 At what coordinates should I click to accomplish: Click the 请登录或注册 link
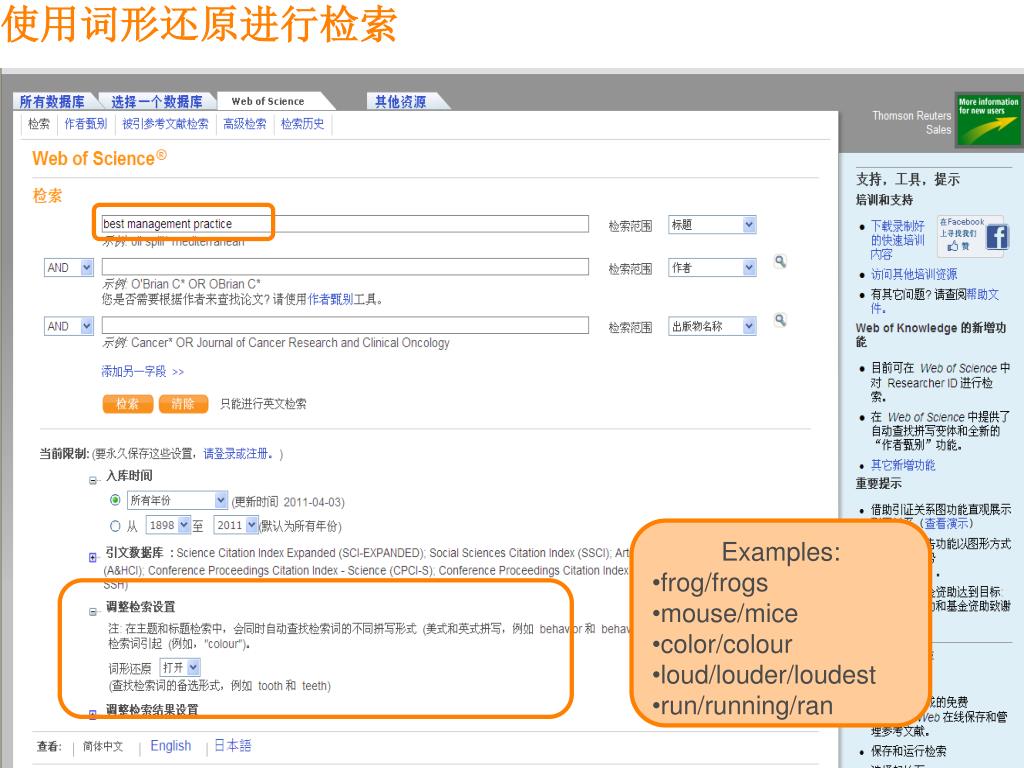238,453
